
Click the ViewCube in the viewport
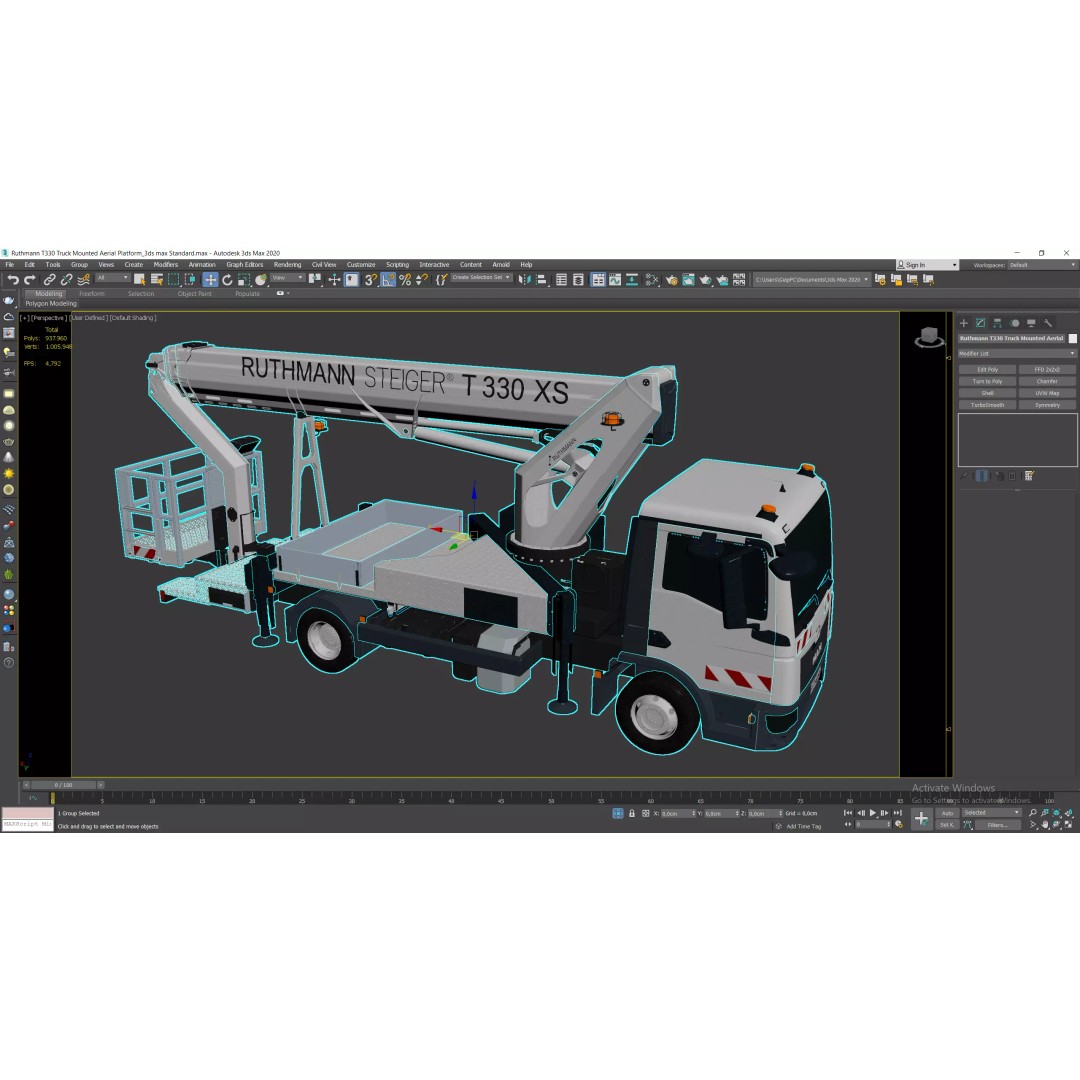(929, 337)
